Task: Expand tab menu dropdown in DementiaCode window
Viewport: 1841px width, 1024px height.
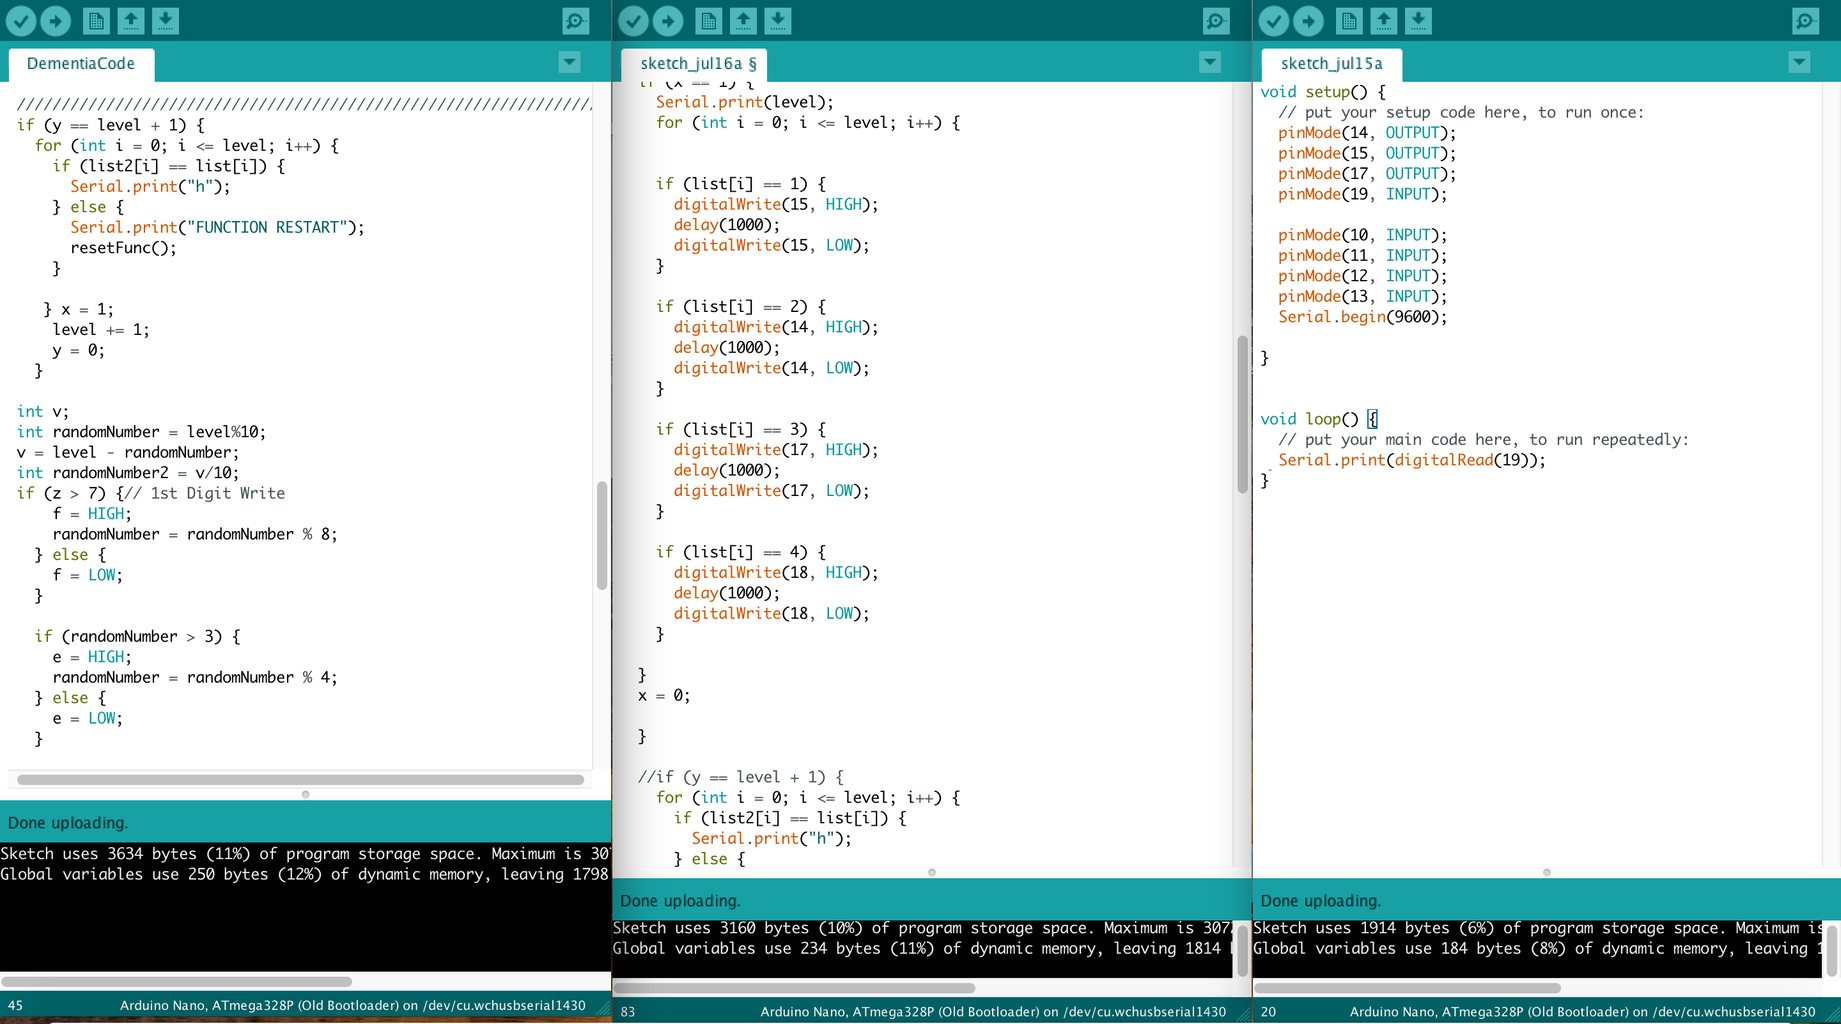Action: click(x=569, y=63)
